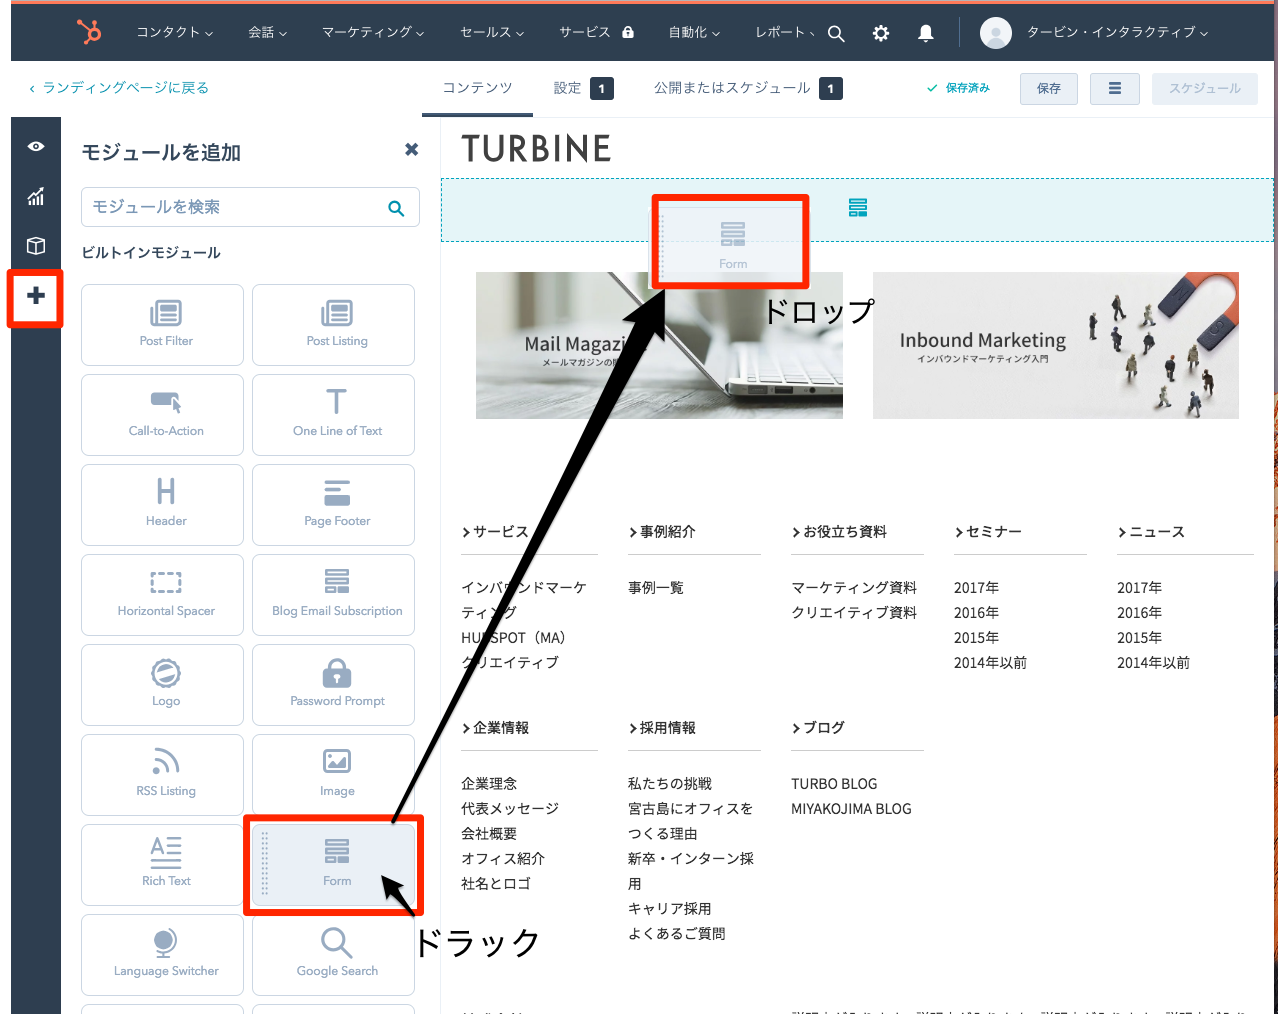Open the search magnifier in top navigation
Image resolution: width=1278 pixels, height=1014 pixels.
point(836,33)
